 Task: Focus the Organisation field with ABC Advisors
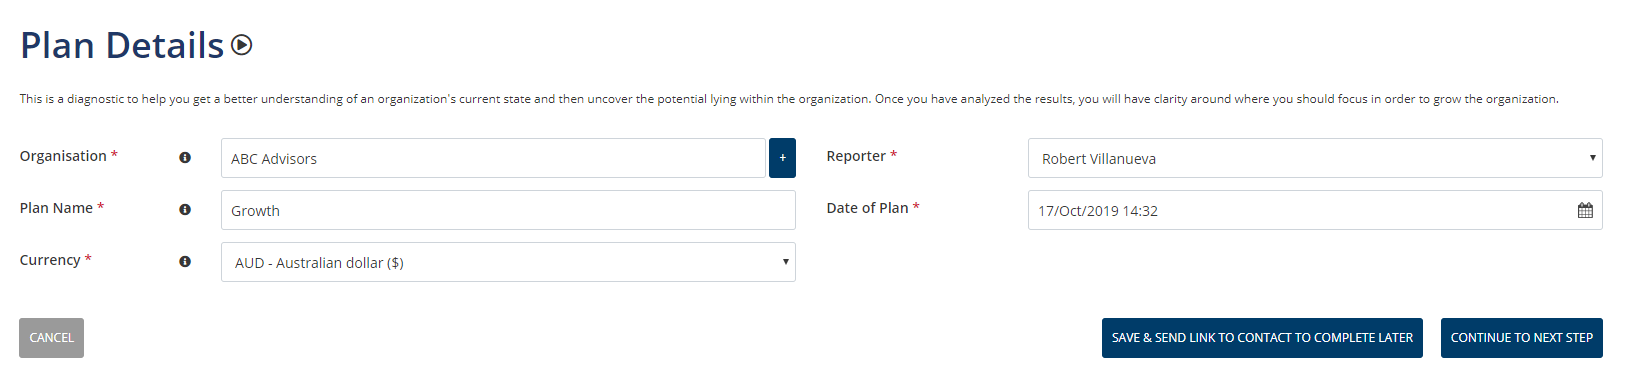[x=493, y=158]
